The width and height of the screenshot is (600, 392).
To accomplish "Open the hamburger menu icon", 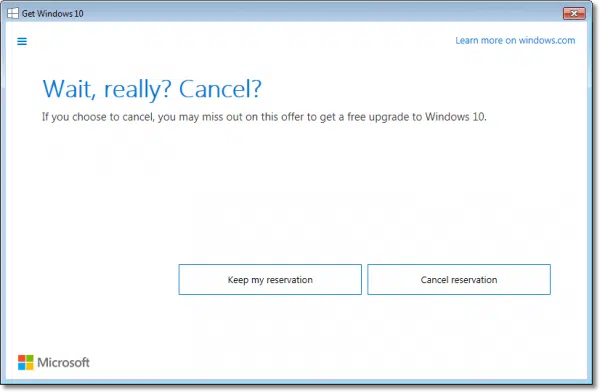I will [x=22, y=41].
